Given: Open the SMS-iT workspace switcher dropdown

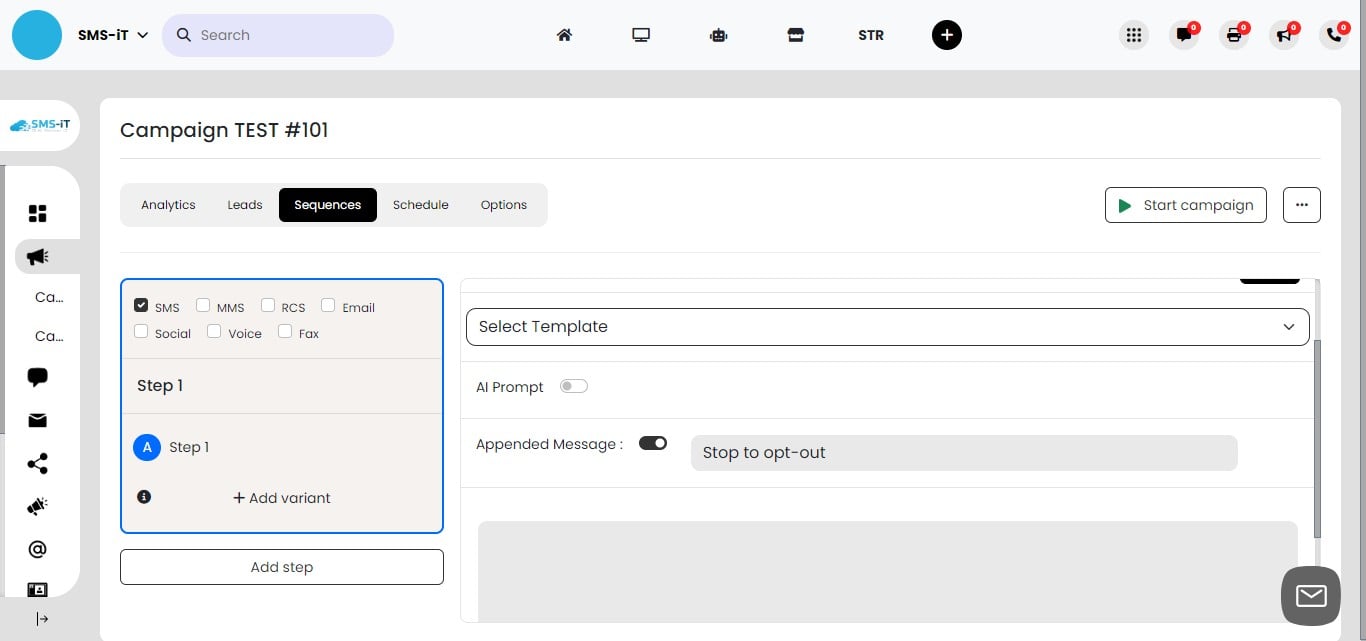Looking at the screenshot, I should tap(113, 34).
